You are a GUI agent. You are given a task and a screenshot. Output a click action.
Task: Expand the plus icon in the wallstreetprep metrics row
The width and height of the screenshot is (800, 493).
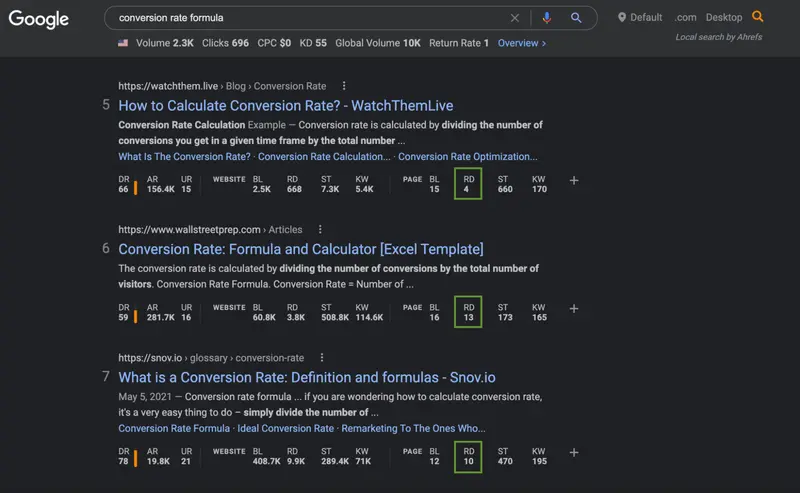coord(574,308)
